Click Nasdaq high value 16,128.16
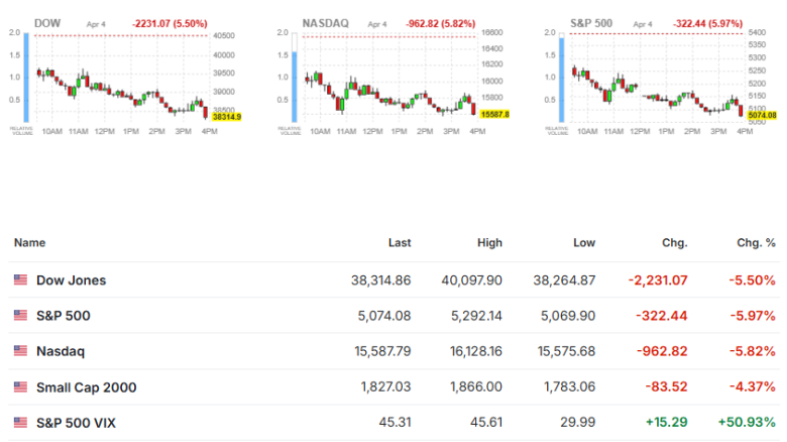787x442 pixels. tap(476, 351)
